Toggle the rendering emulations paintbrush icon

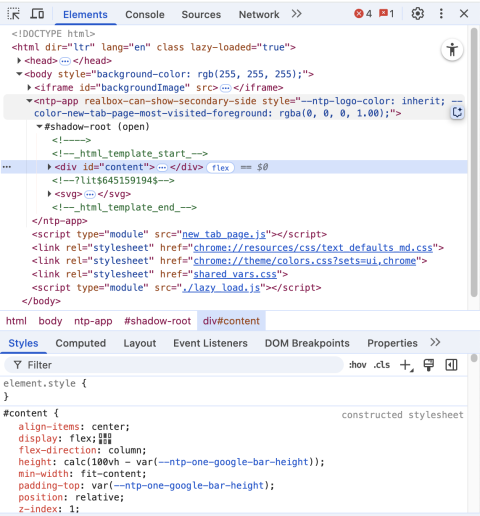point(429,365)
